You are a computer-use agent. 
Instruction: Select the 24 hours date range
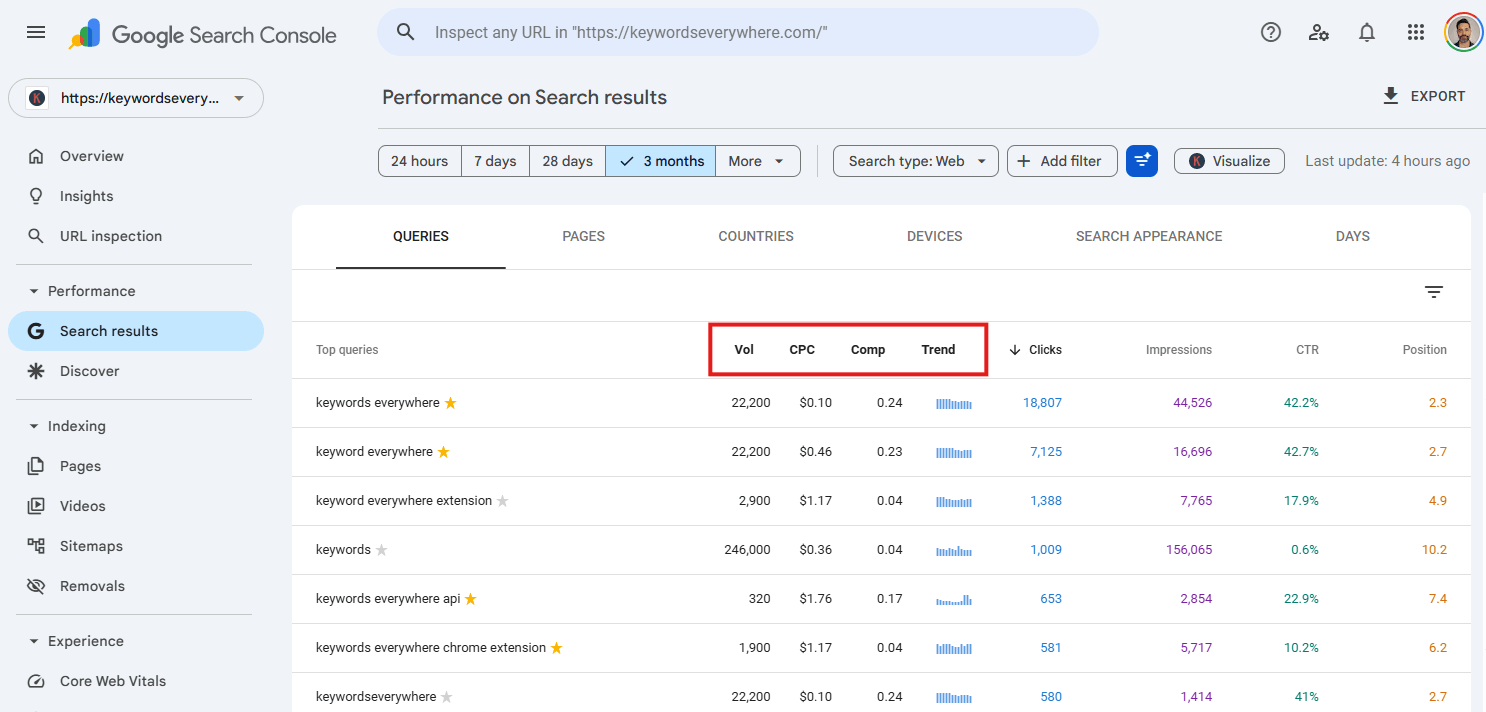[420, 161]
